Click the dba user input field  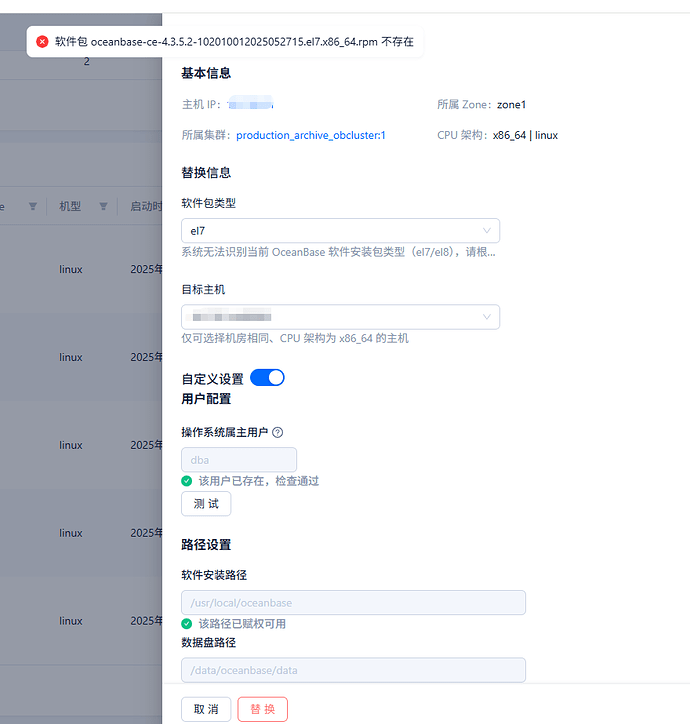click(239, 460)
